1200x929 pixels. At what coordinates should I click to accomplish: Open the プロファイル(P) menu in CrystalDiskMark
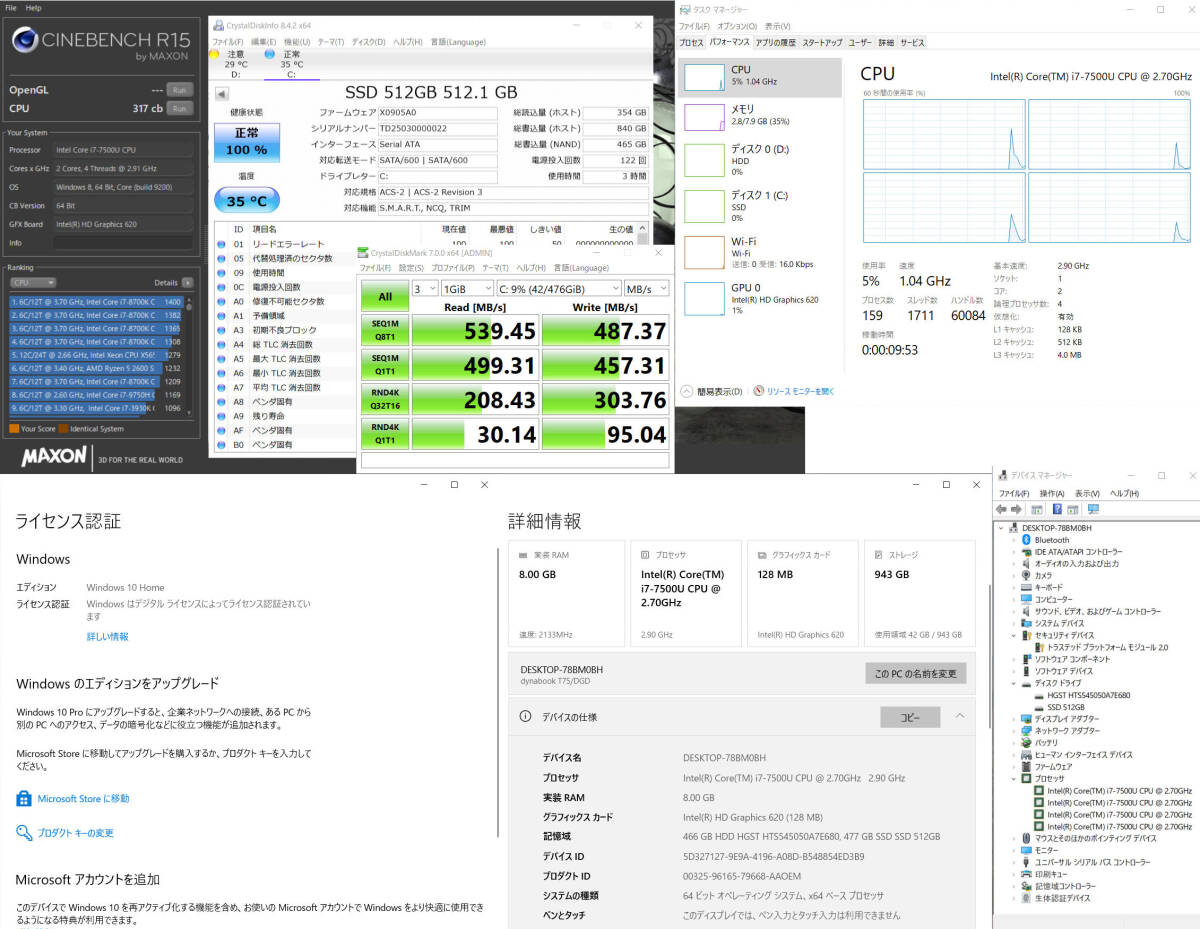(454, 268)
